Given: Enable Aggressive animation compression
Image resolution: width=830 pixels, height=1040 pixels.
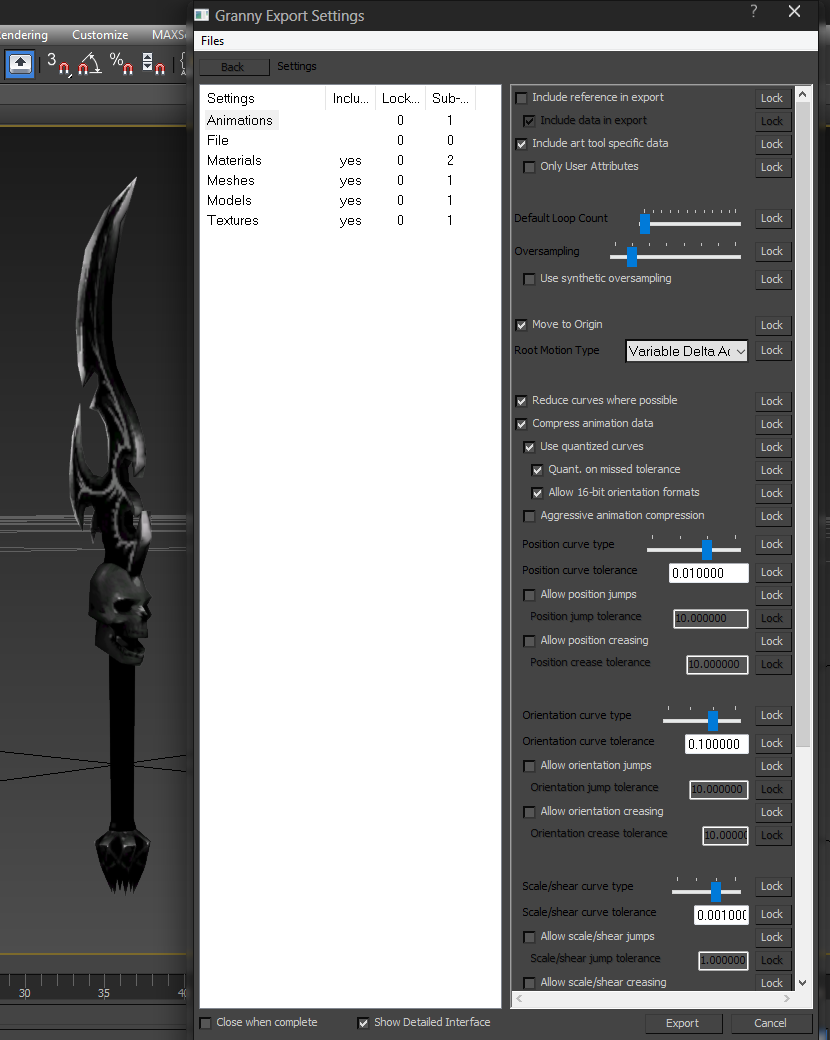Looking at the screenshot, I should pos(529,516).
